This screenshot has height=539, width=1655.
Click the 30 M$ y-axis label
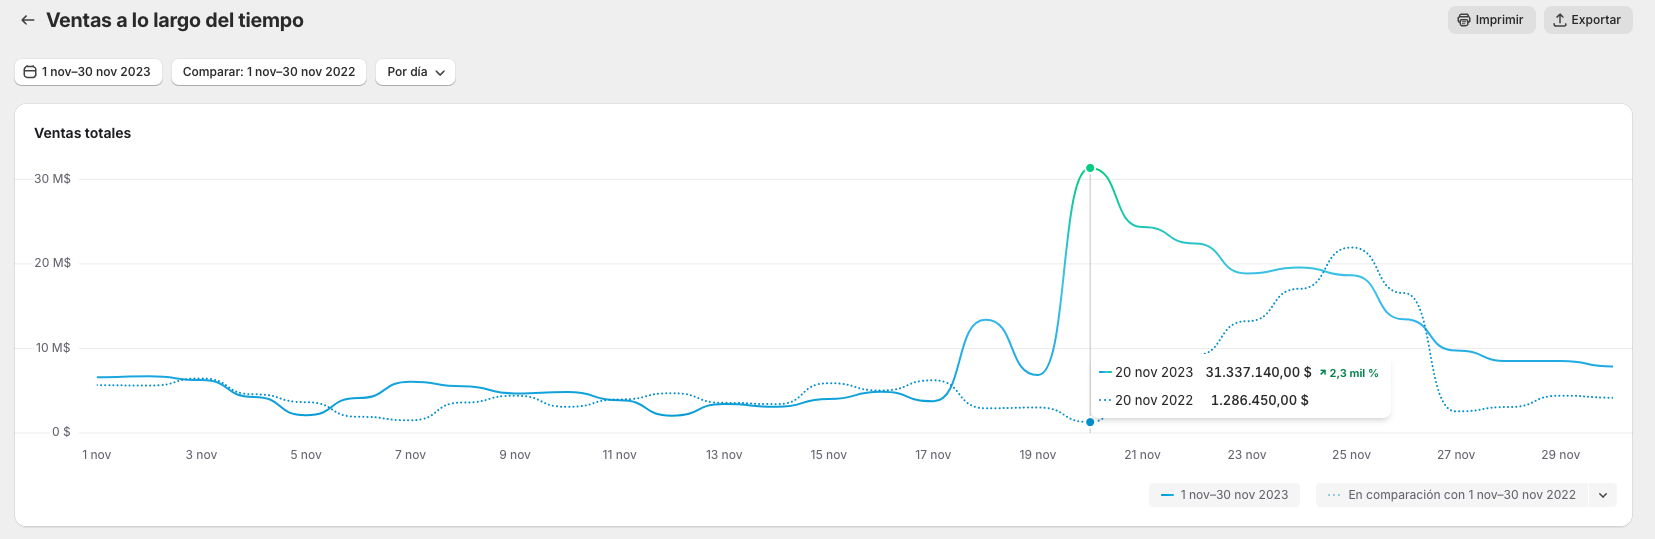coord(52,179)
